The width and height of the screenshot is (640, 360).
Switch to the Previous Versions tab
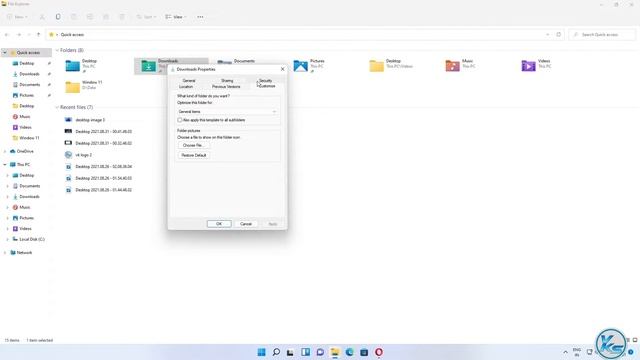point(226,87)
